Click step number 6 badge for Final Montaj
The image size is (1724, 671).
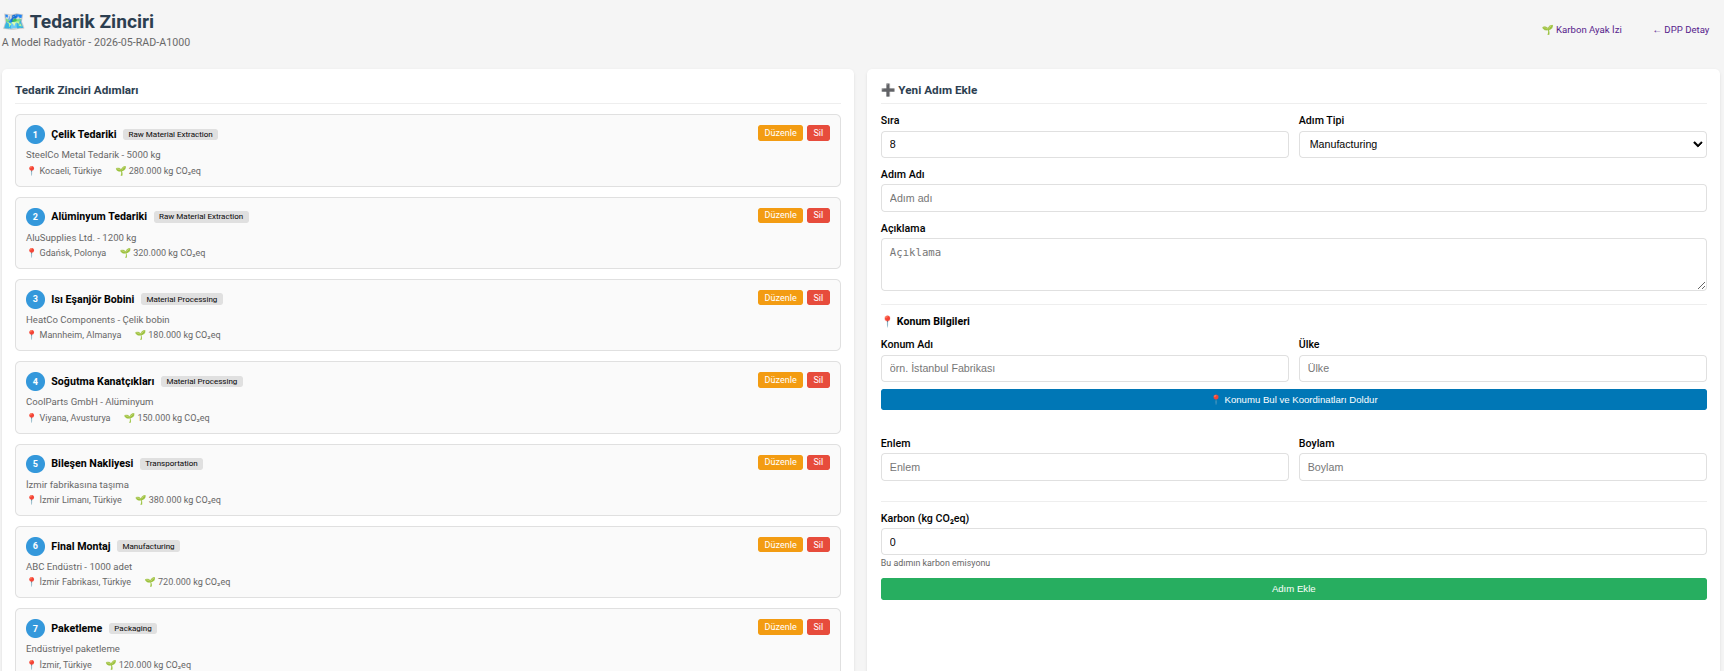click(35, 546)
